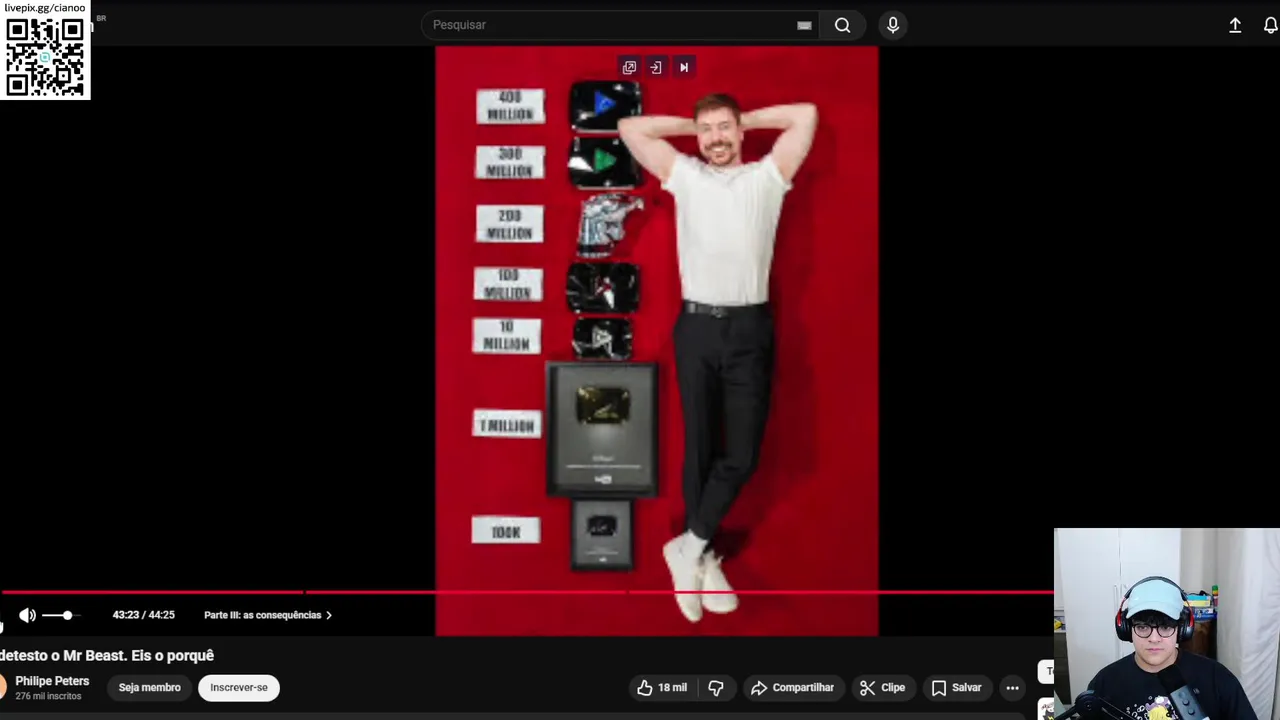Click the enter-arrow overlay icon on the video
The image size is (1280, 720).
point(656,68)
